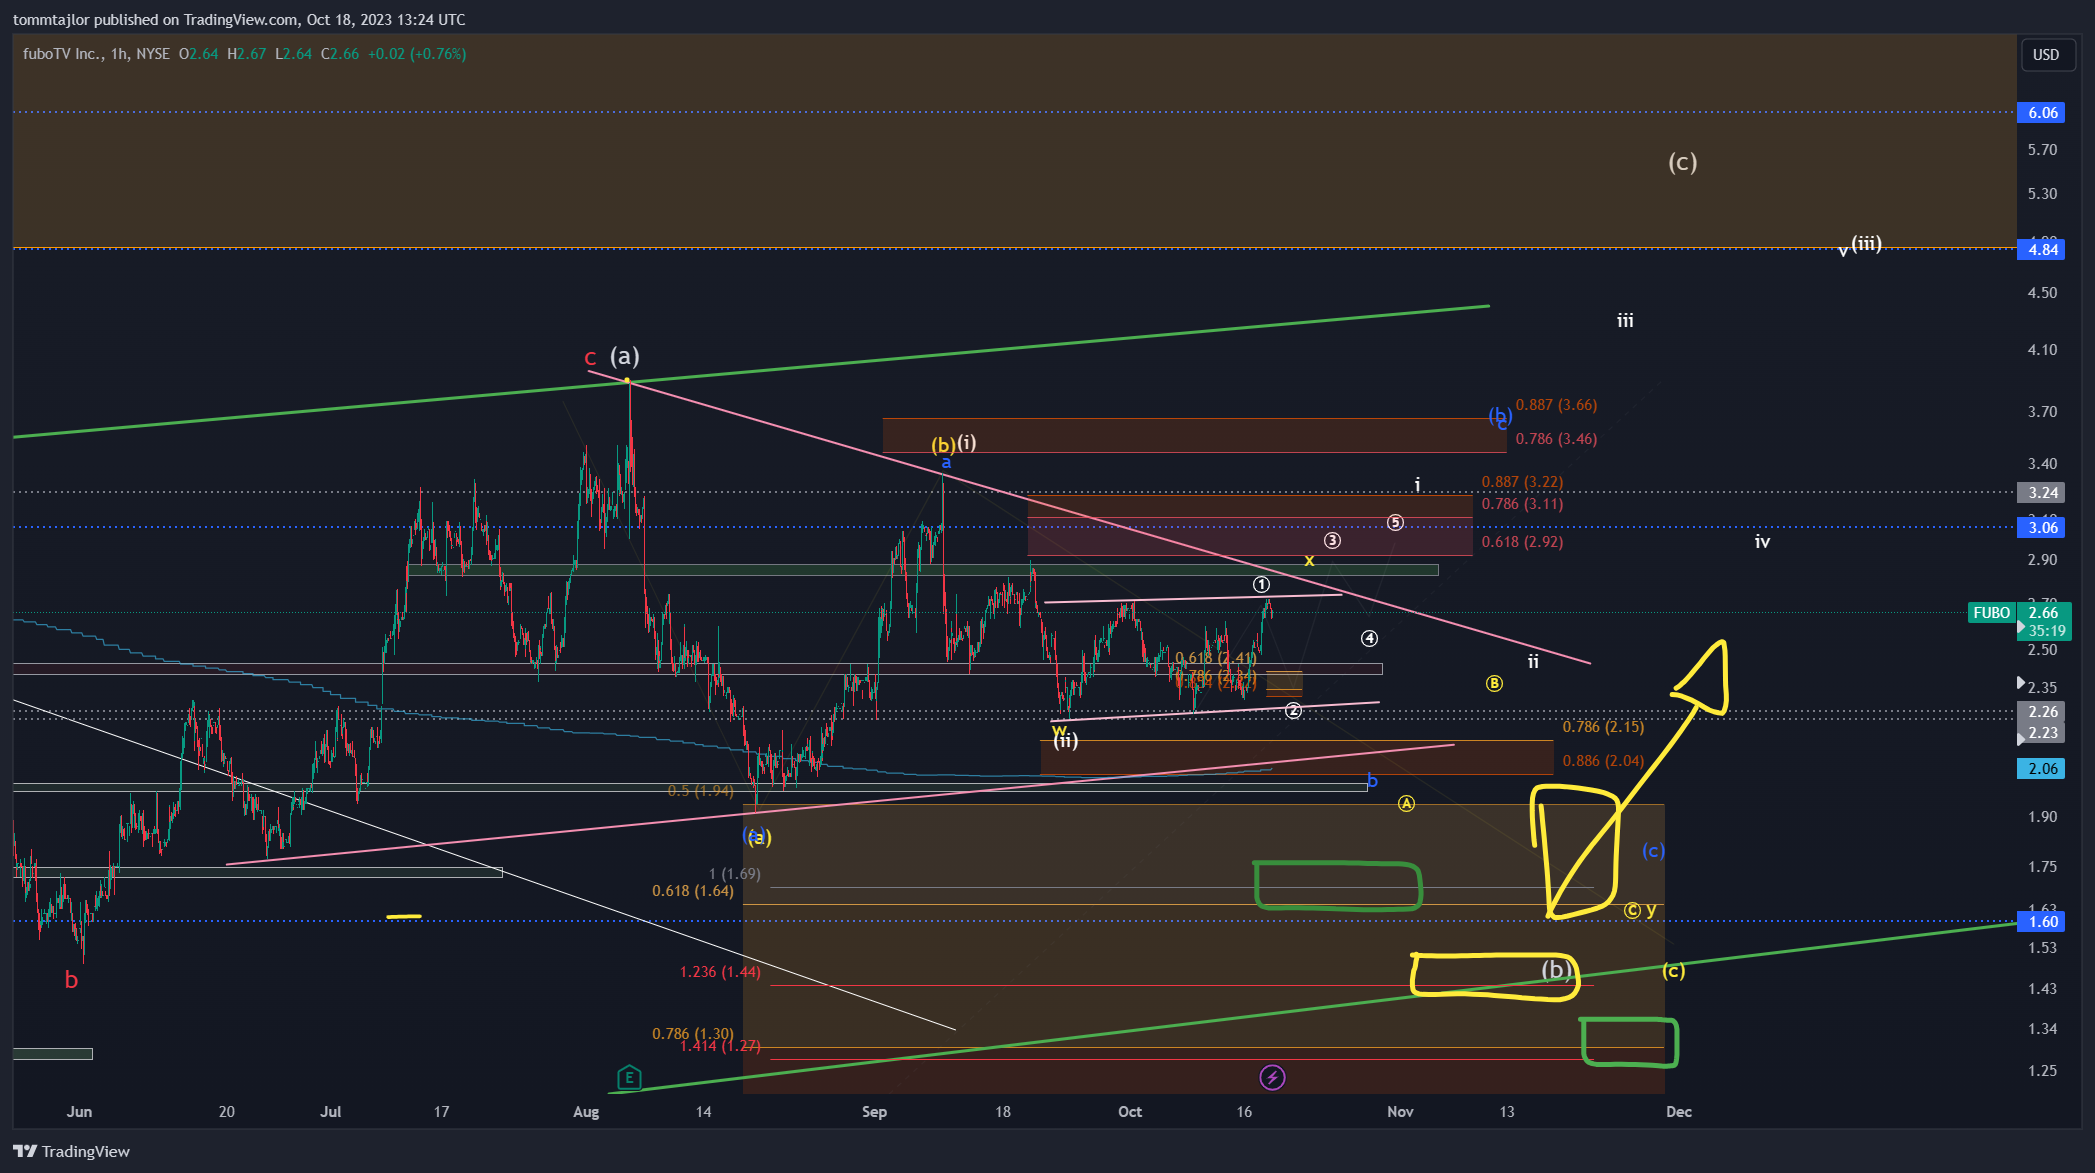Click the H2.67 high value
The height and width of the screenshot is (1173, 2095).
click(246, 54)
